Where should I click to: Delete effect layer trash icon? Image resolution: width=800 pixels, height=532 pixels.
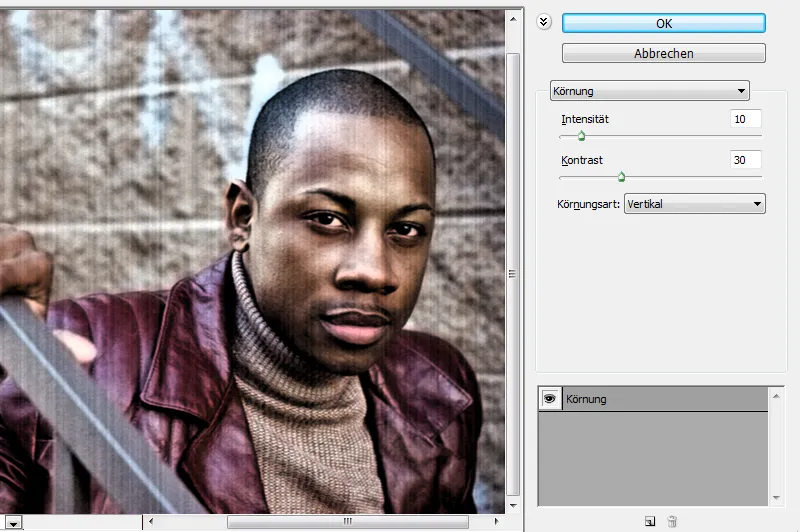pyautogui.click(x=672, y=521)
